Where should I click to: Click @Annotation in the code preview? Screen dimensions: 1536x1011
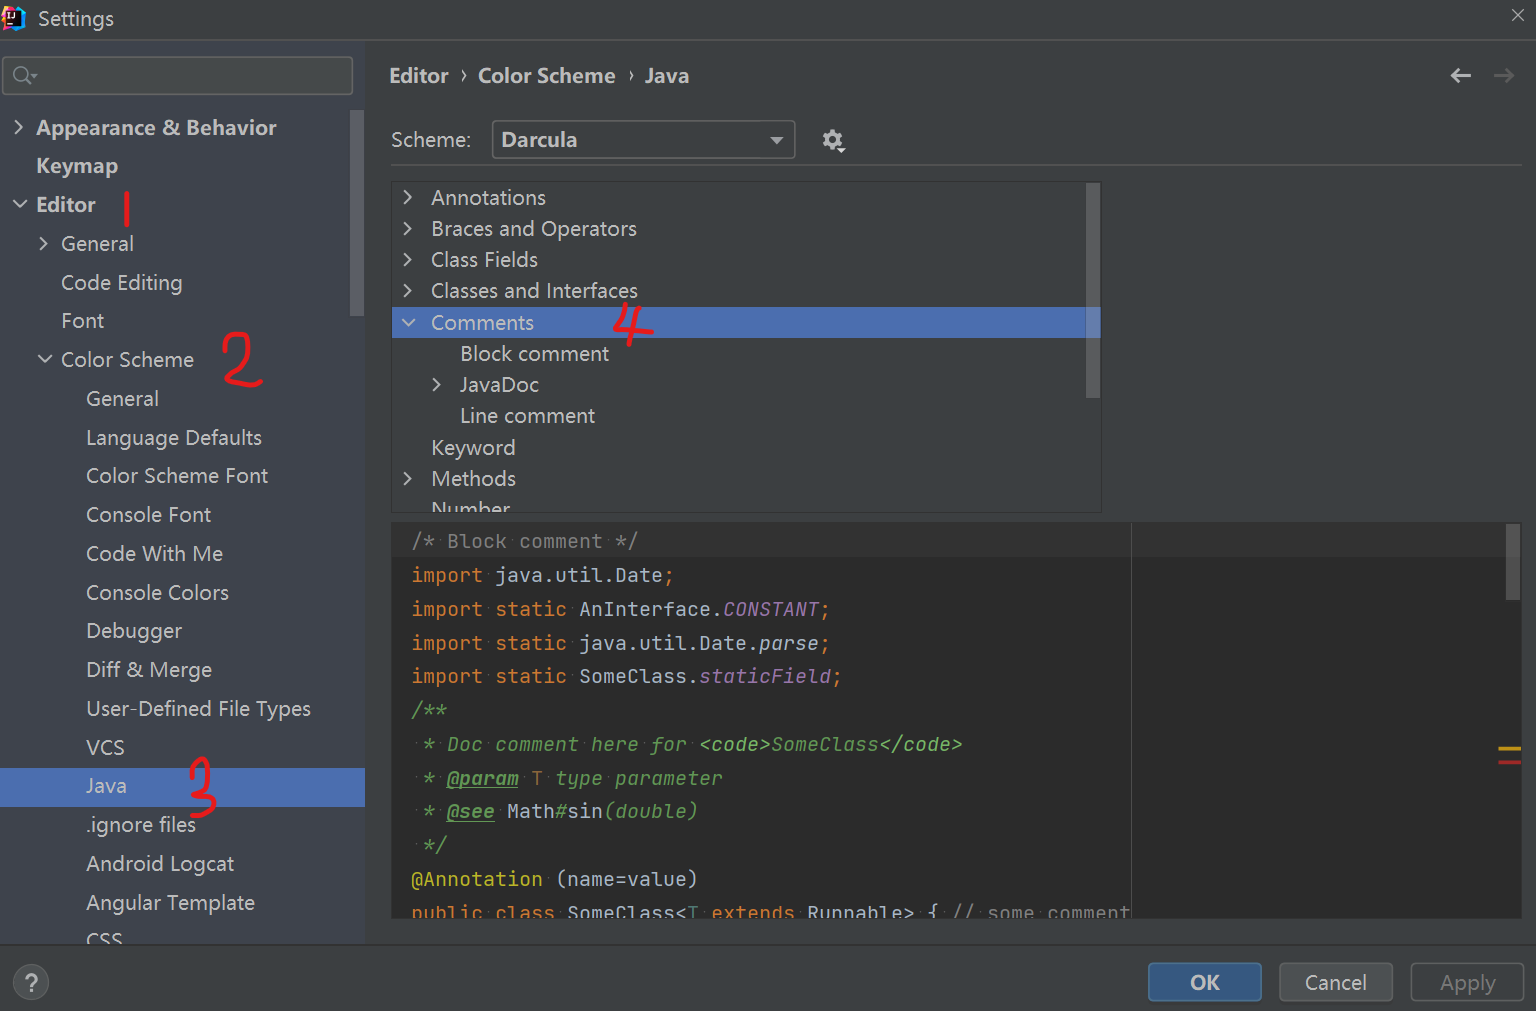tap(477, 879)
